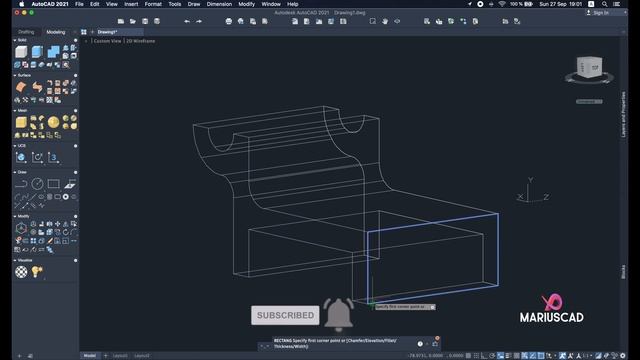Toggle the Draw panel pin dot

tap(76, 172)
